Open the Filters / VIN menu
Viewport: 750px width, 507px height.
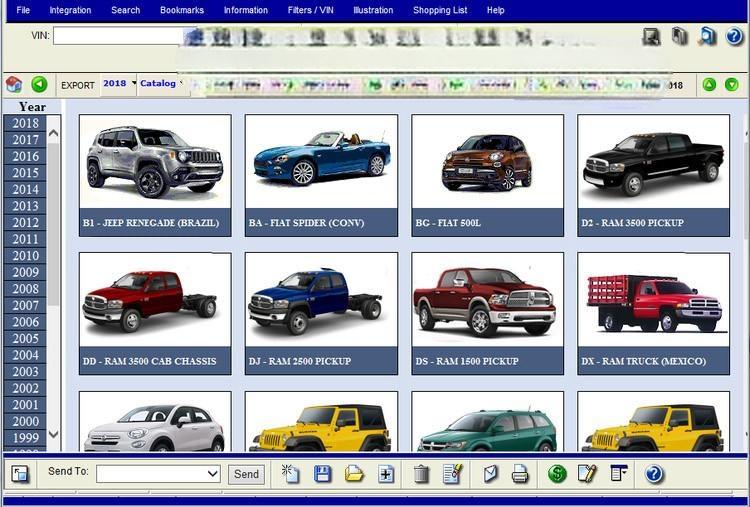coord(311,10)
